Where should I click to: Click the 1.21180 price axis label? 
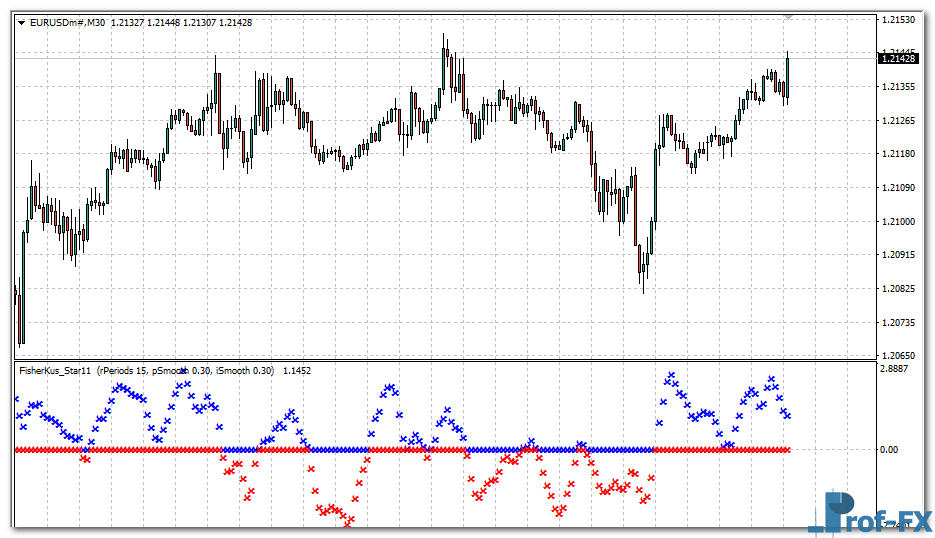pyautogui.click(x=898, y=154)
